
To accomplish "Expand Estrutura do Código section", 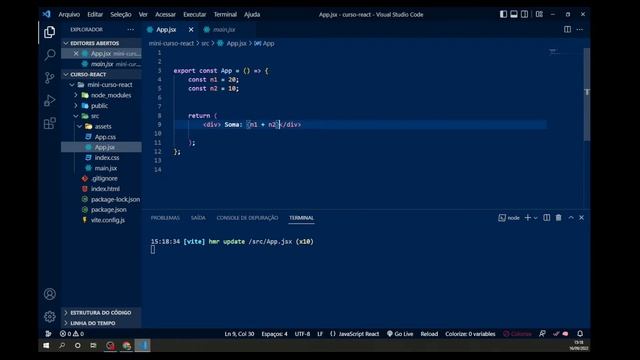I will pos(101,313).
